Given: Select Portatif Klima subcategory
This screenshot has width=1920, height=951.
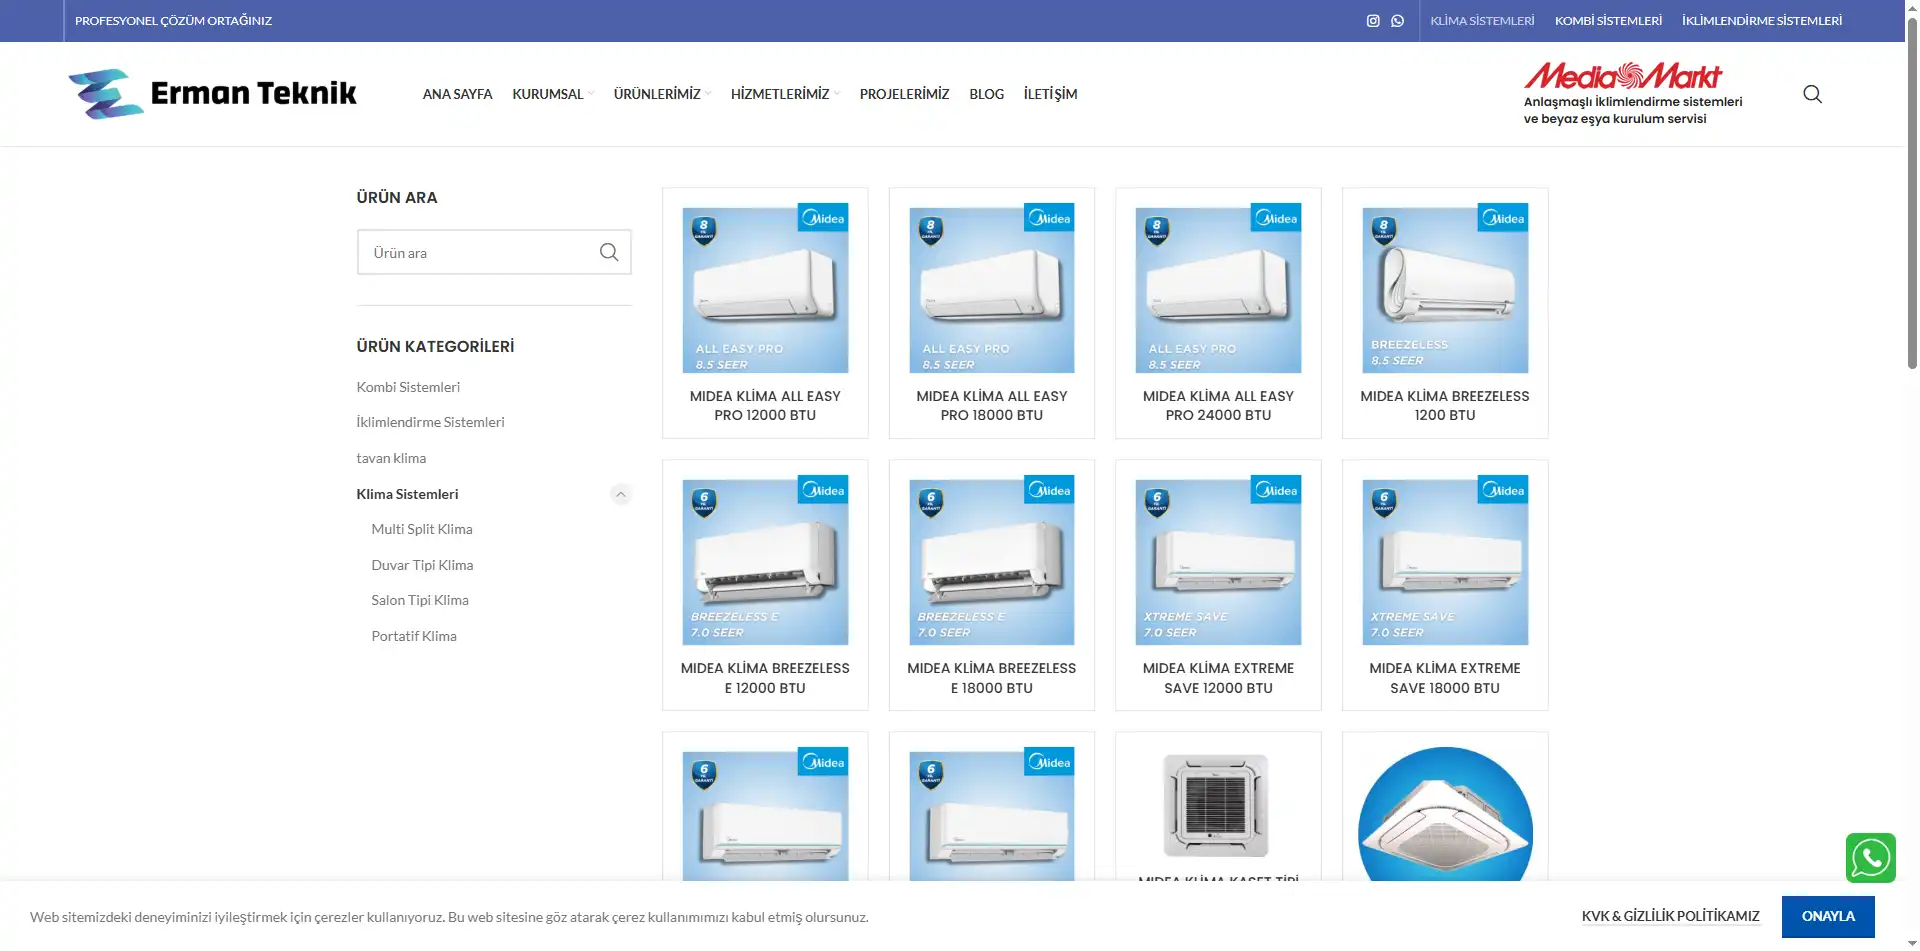Looking at the screenshot, I should [x=414, y=636].
